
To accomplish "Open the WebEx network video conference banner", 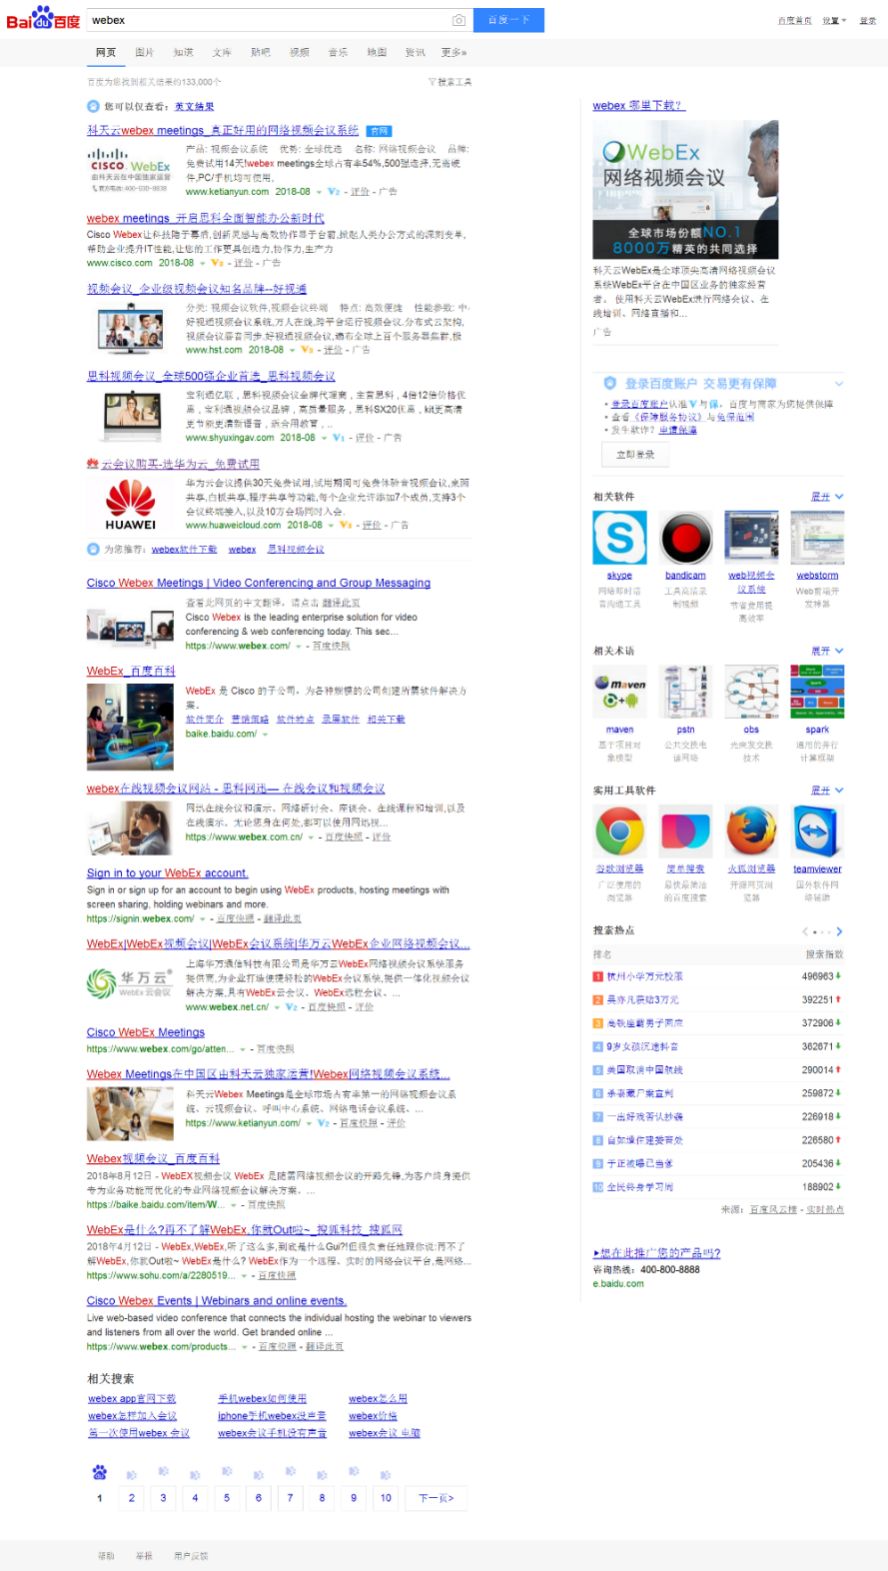I will pyautogui.click(x=685, y=189).
